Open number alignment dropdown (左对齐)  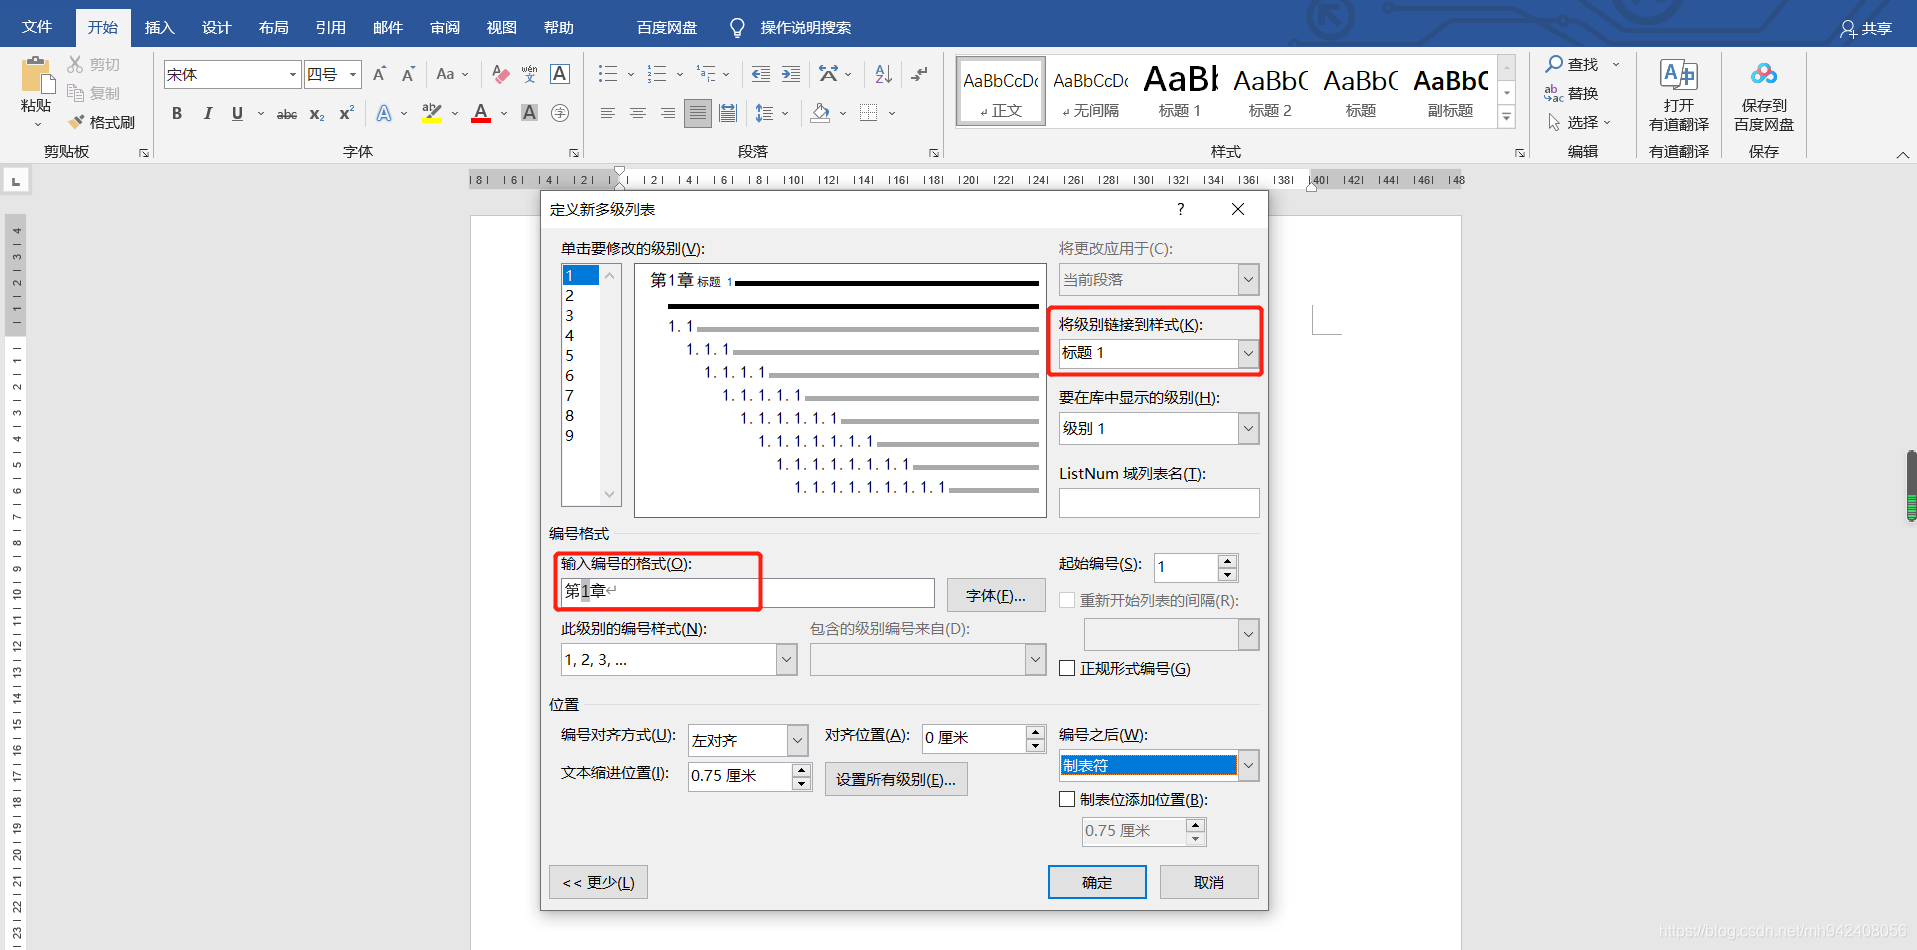pos(797,740)
